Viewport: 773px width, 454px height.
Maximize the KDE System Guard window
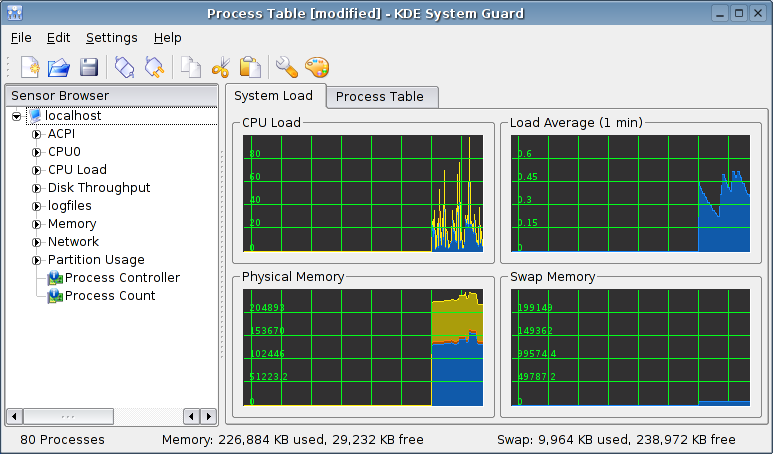point(738,13)
